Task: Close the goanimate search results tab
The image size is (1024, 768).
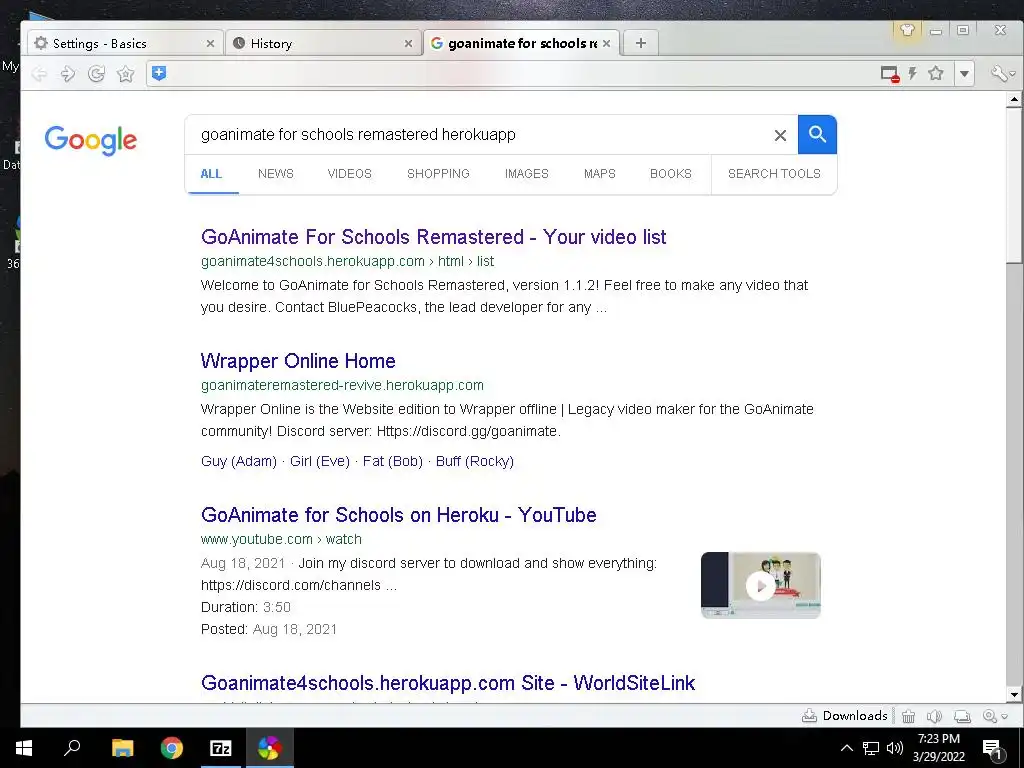Action: coord(607,44)
